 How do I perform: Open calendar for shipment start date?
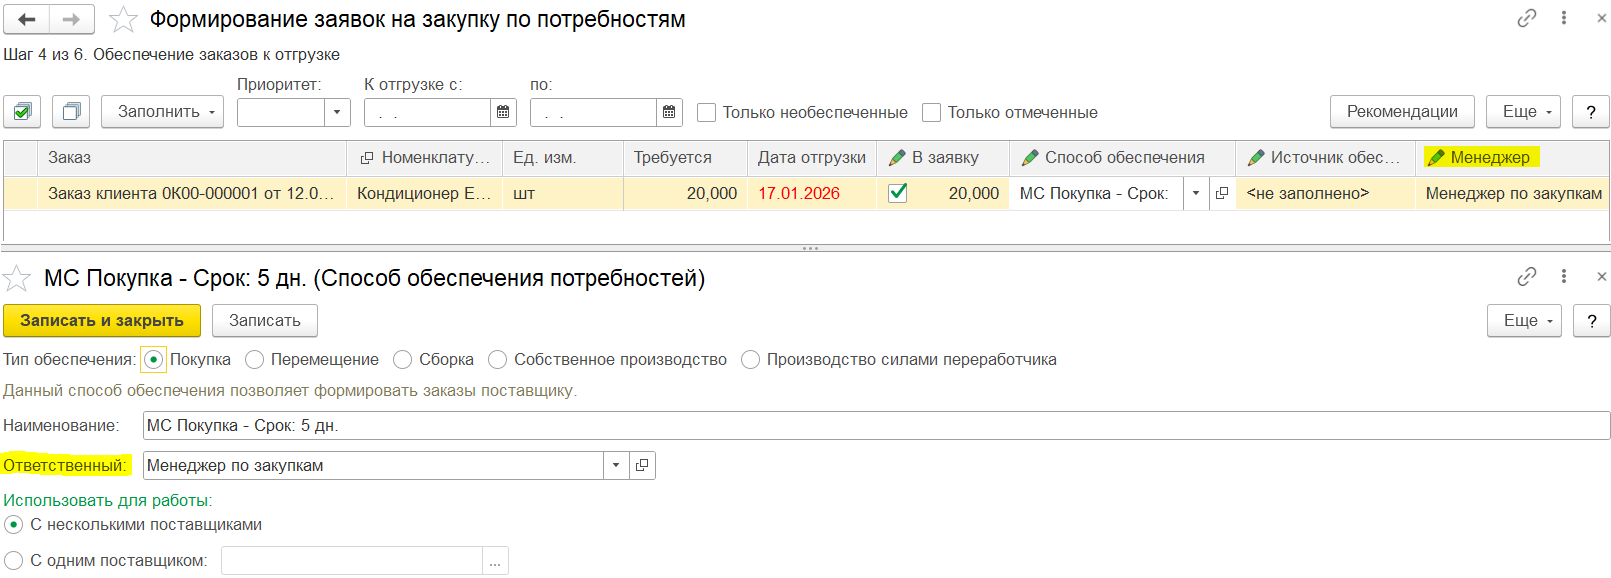tap(503, 112)
